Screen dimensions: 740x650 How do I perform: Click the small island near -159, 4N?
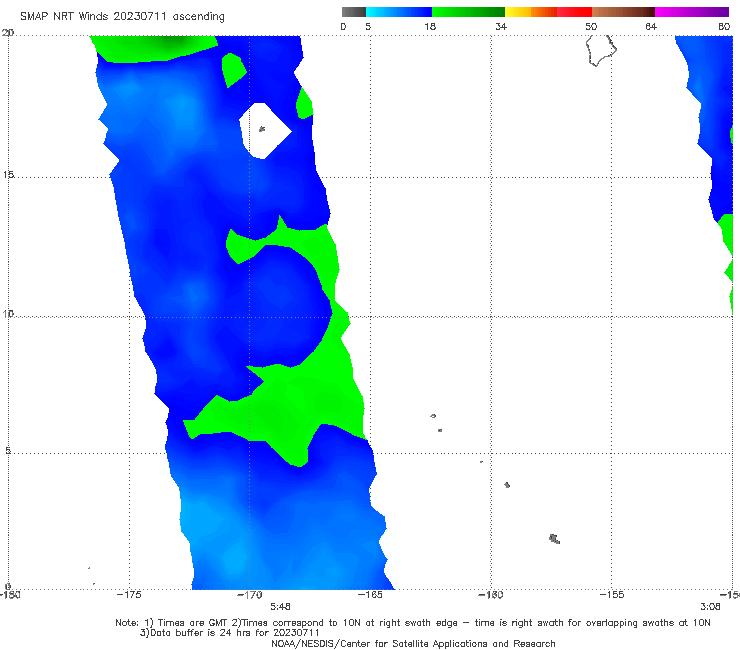point(507,485)
